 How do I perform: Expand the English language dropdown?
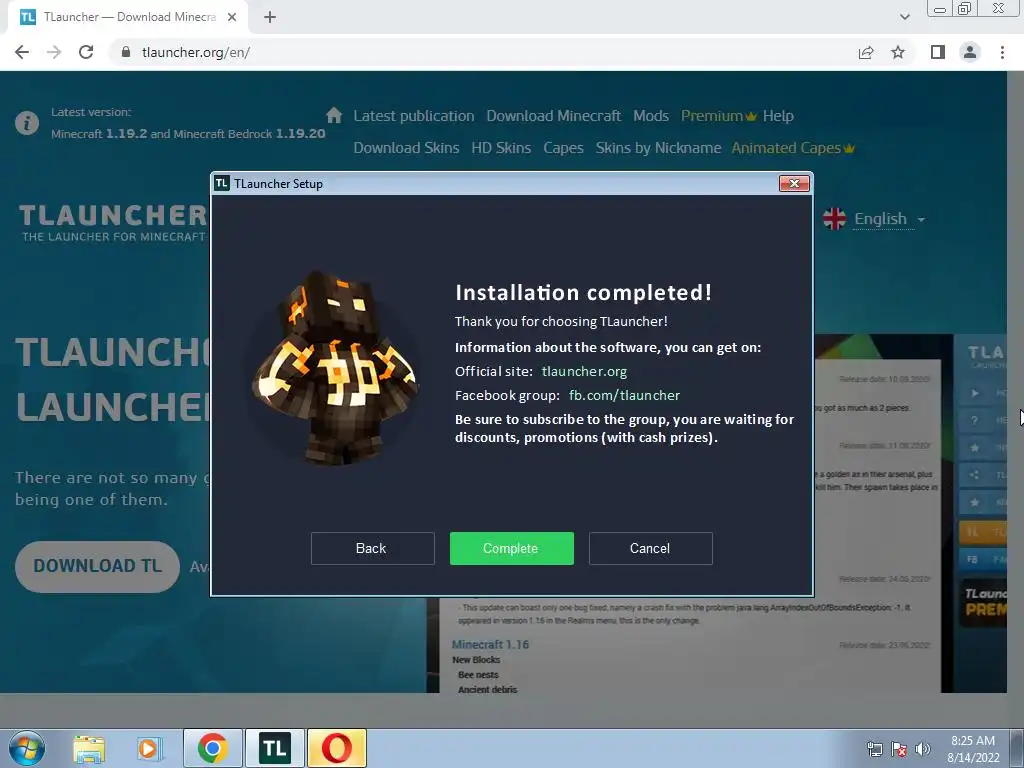coord(889,219)
